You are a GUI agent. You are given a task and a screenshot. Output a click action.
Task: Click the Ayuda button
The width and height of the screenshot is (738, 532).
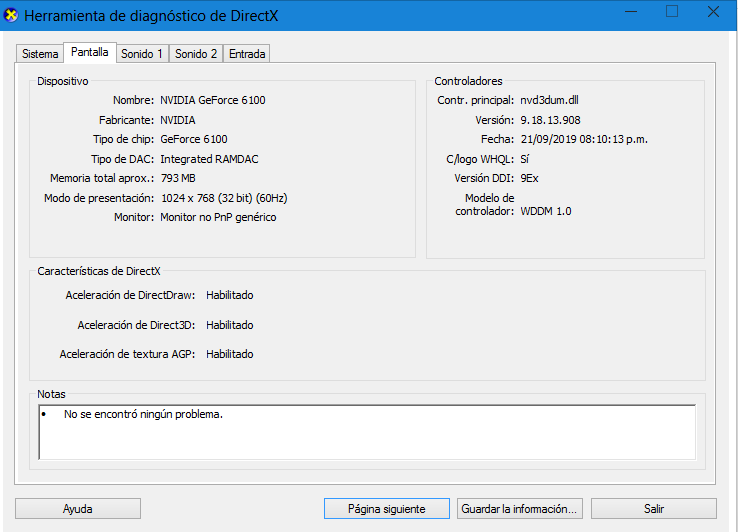pos(78,509)
